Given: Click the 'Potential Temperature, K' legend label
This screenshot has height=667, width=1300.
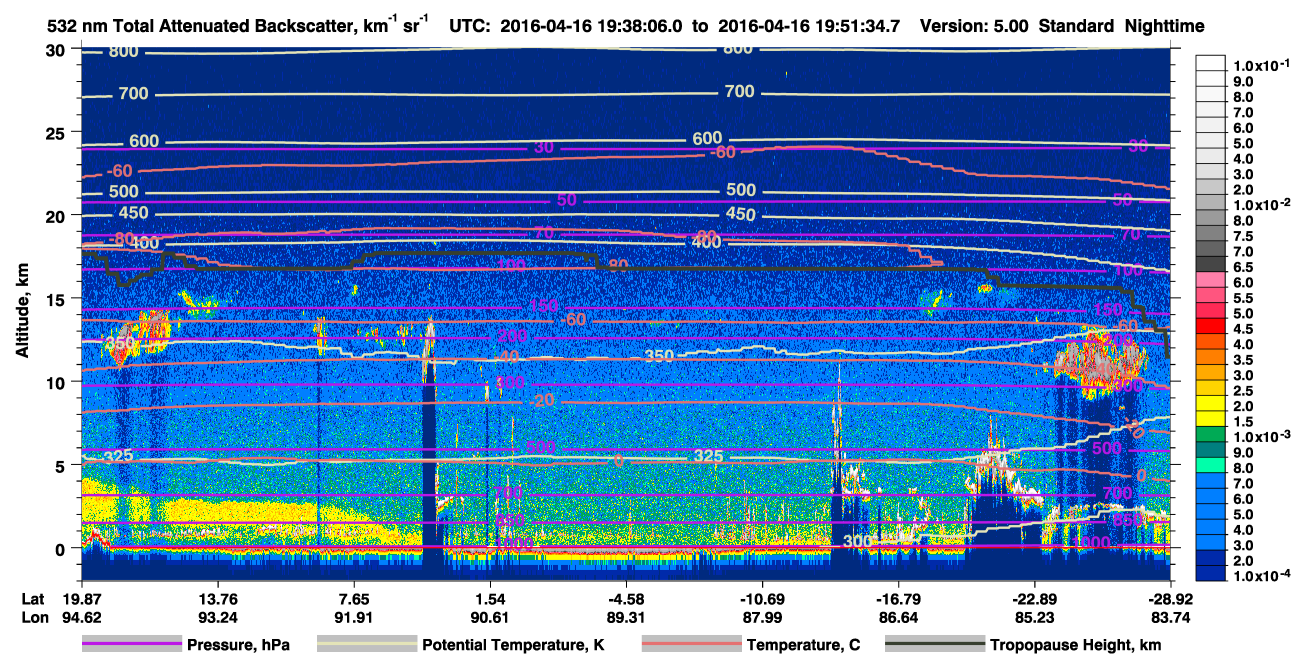Looking at the screenshot, I should click(513, 646).
